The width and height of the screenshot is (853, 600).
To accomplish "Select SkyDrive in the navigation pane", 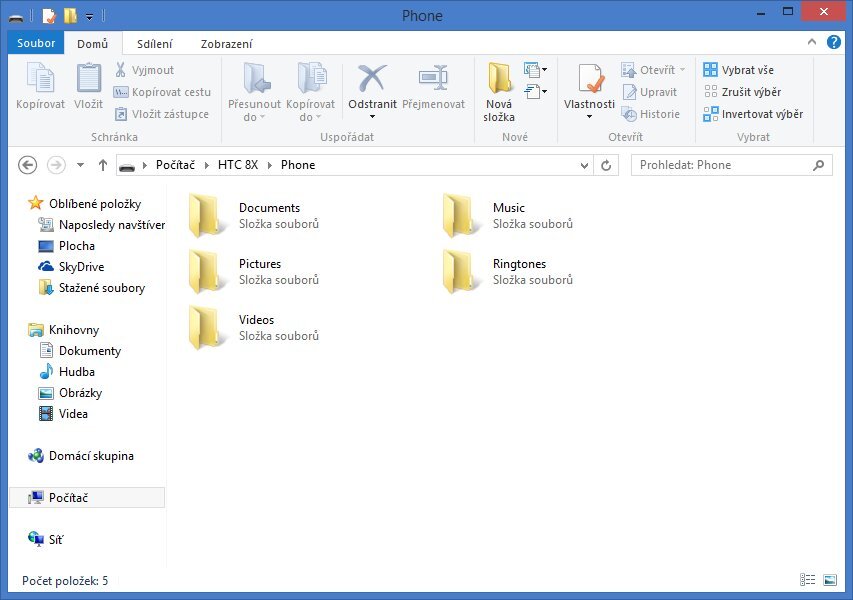I will pos(81,267).
